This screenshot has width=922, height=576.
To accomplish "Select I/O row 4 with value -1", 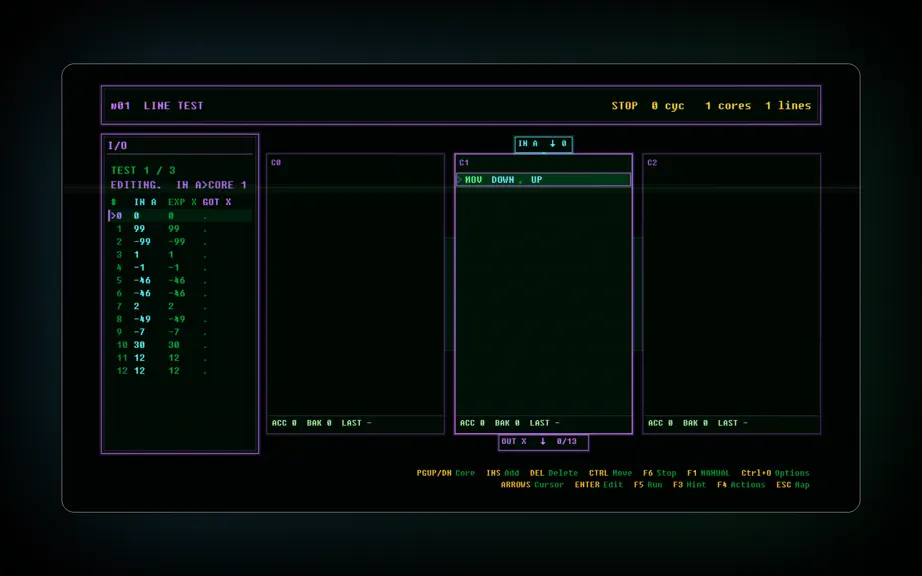I will [x=180, y=267].
